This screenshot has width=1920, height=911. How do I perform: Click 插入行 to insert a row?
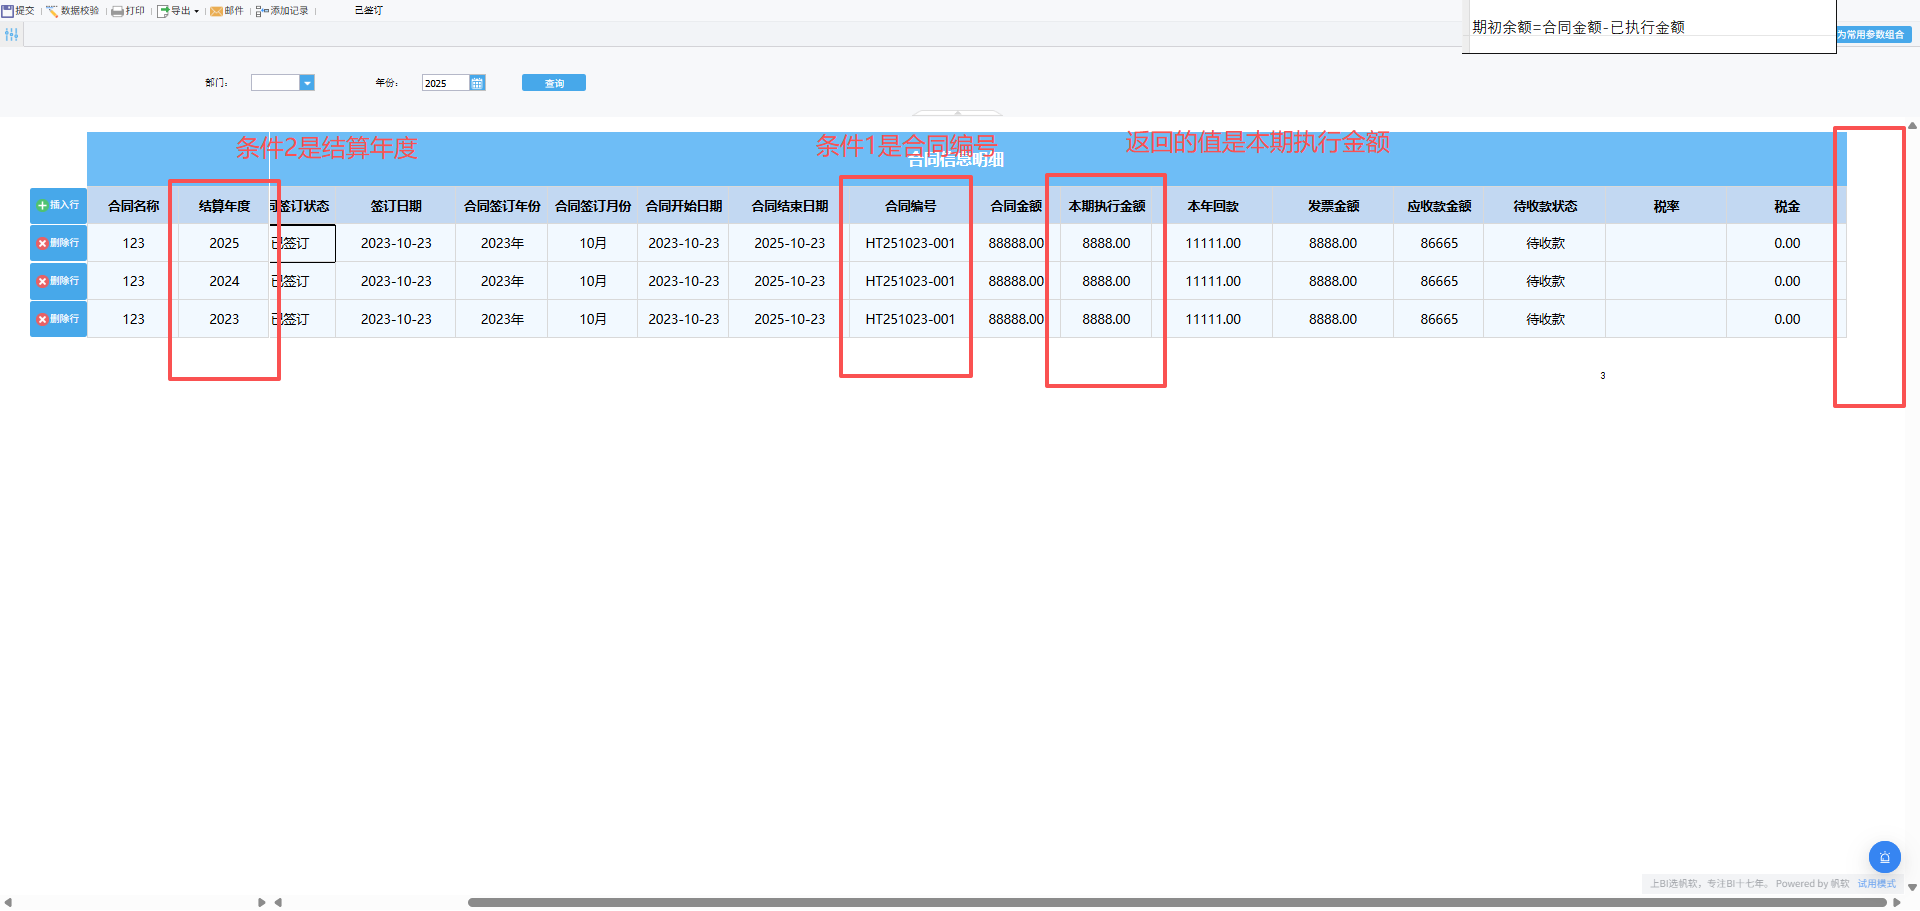pyautogui.click(x=58, y=205)
